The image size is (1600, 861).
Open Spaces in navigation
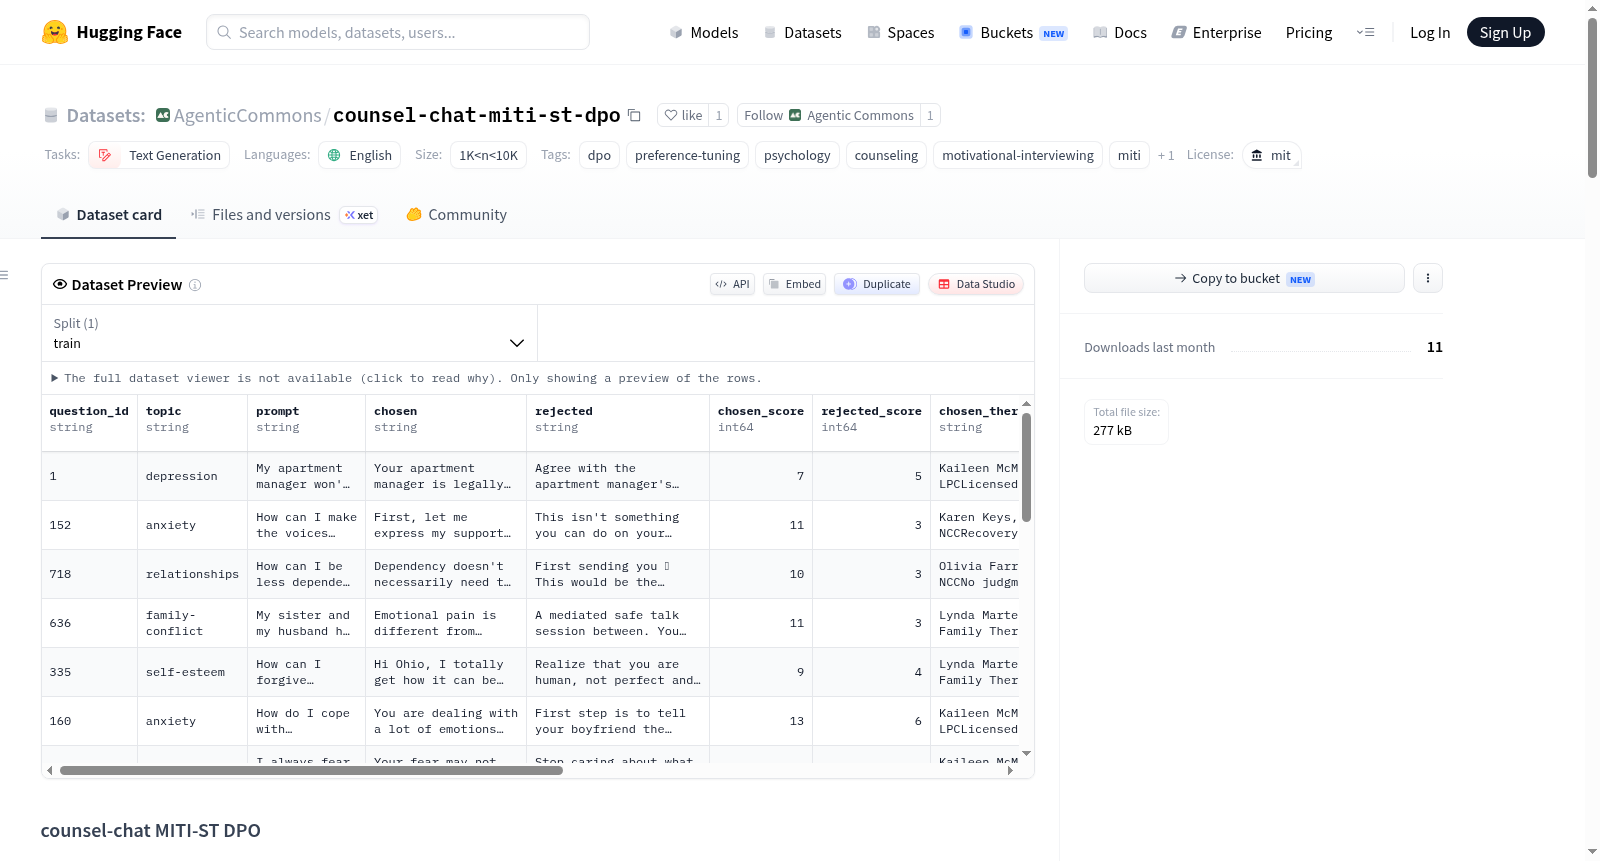(900, 32)
